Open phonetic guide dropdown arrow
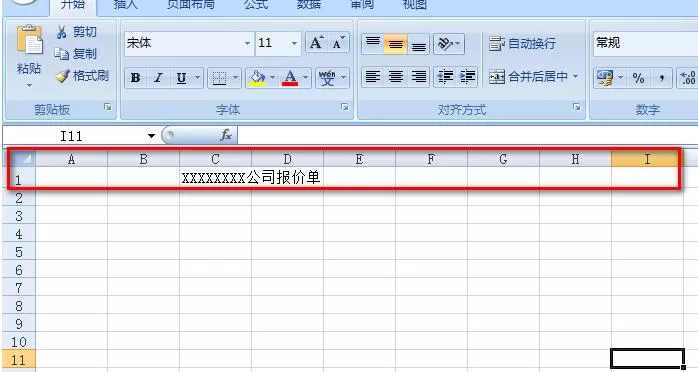 (x=344, y=78)
